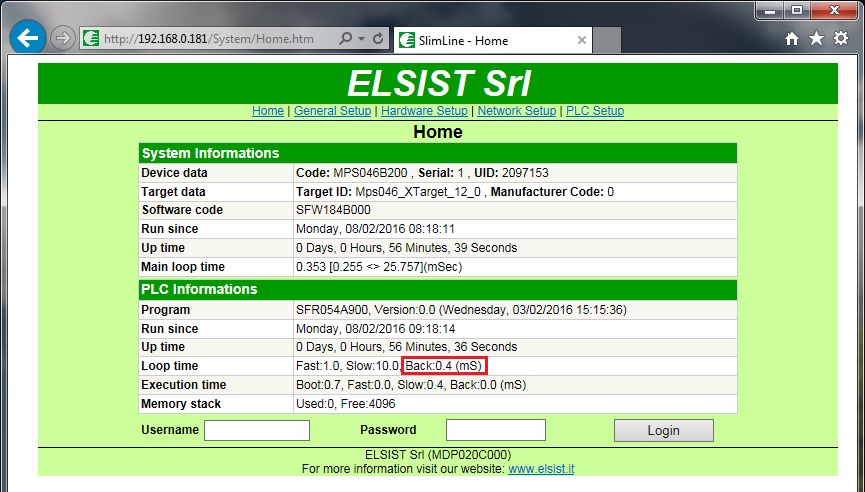Click up time 56 Minutes, 36 Seconds

(407, 347)
